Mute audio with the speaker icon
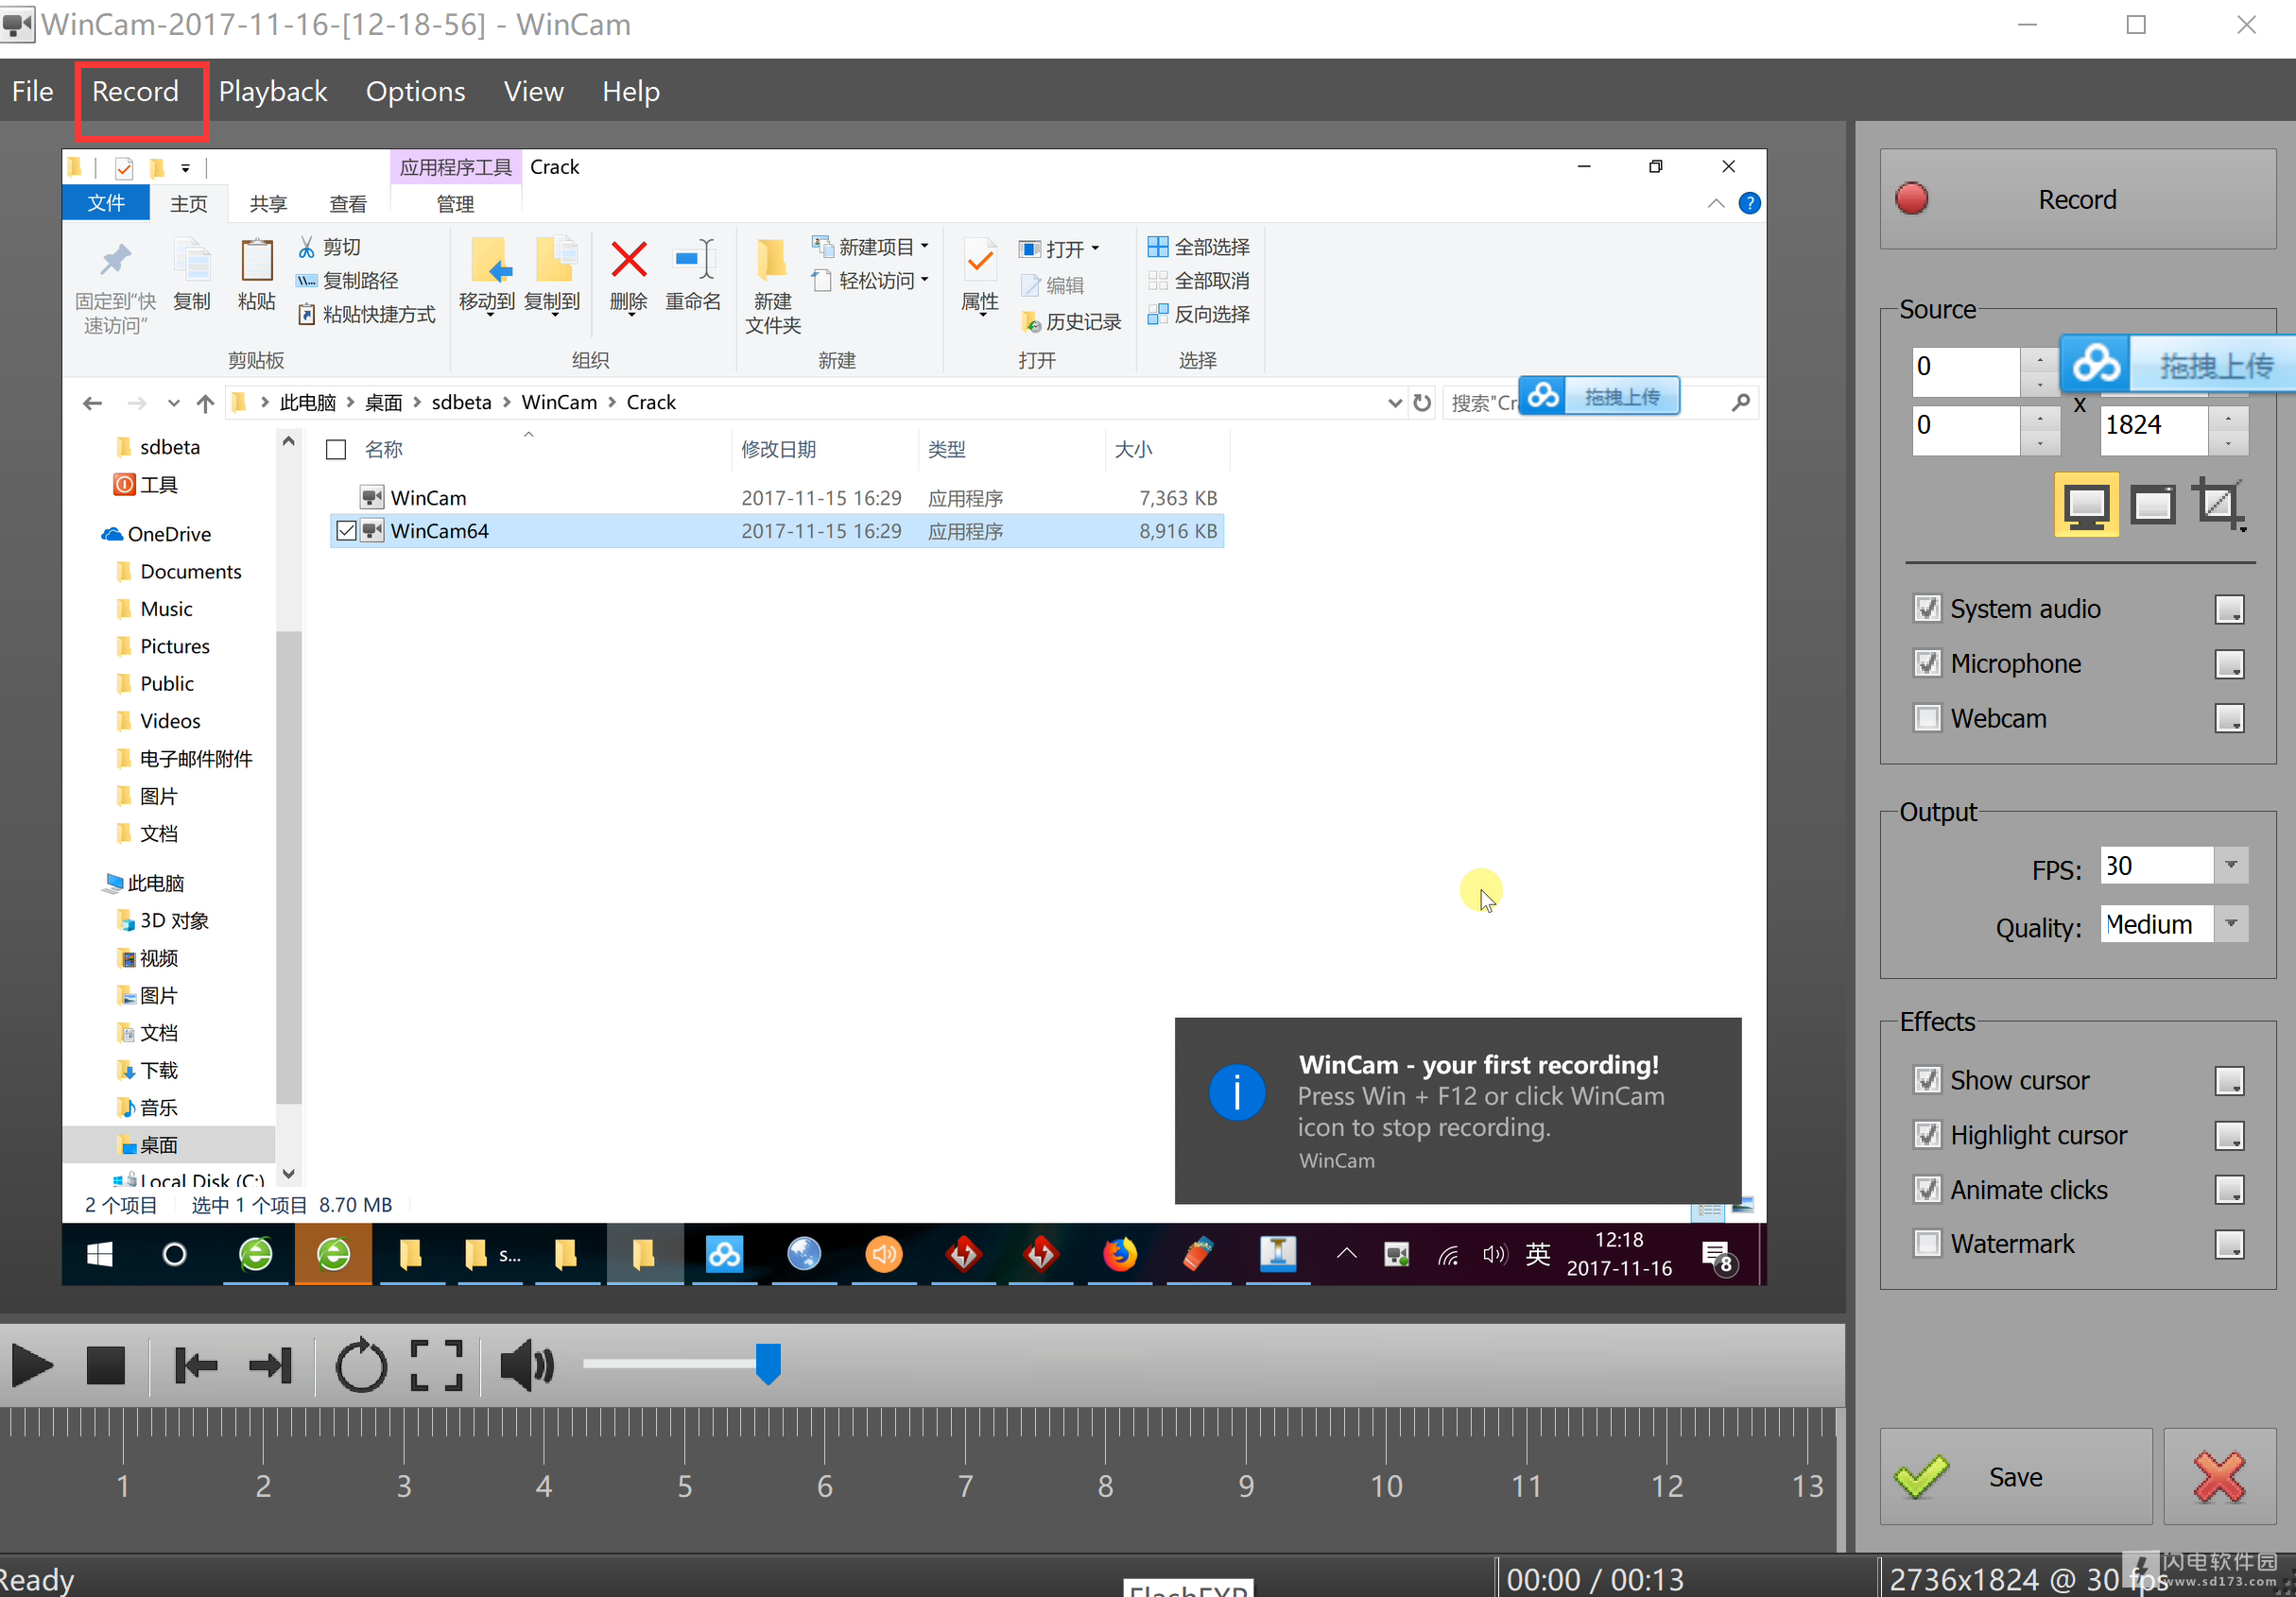 pyautogui.click(x=527, y=1366)
